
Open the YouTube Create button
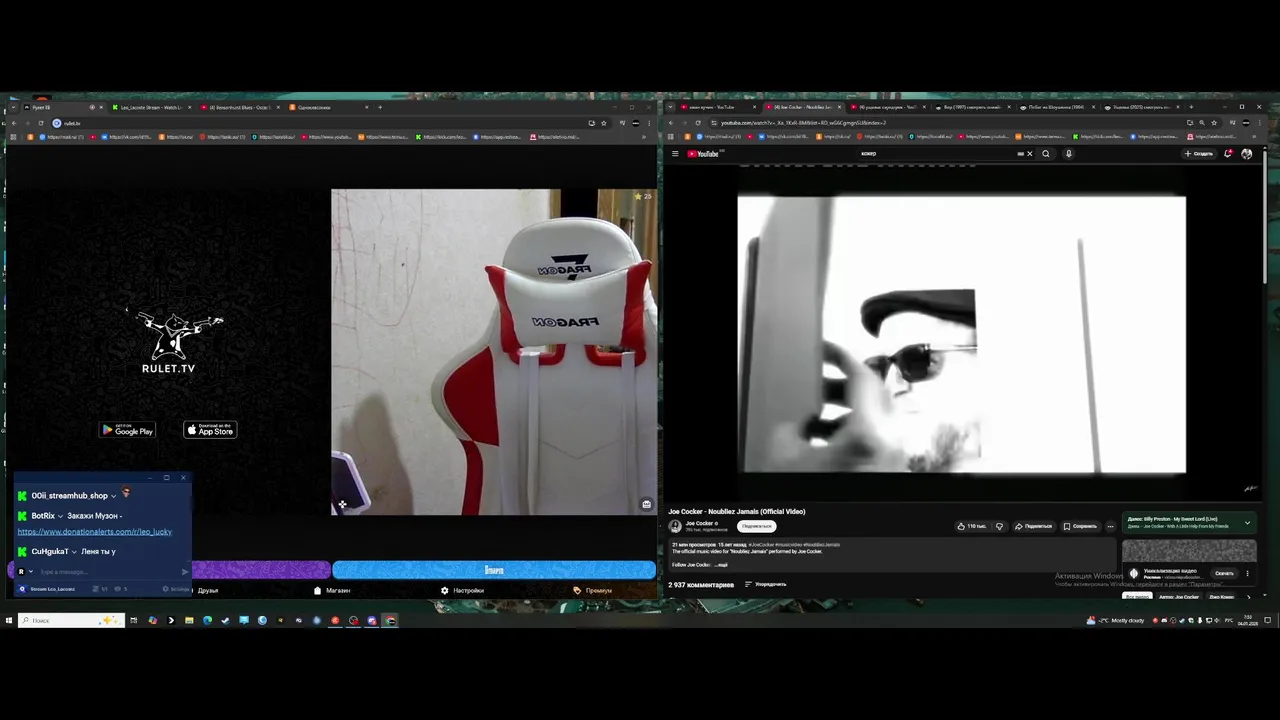pyautogui.click(x=1198, y=154)
